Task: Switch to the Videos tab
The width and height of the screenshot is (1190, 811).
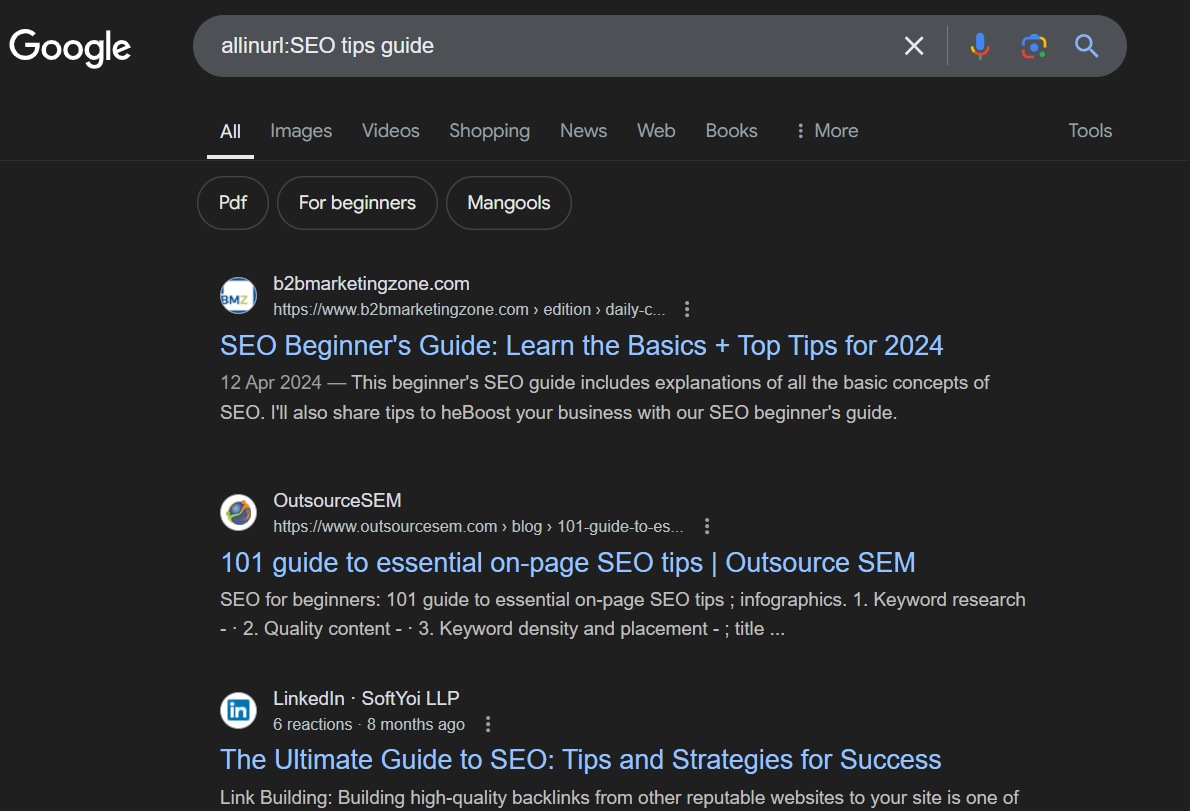Action: [x=390, y=130]
